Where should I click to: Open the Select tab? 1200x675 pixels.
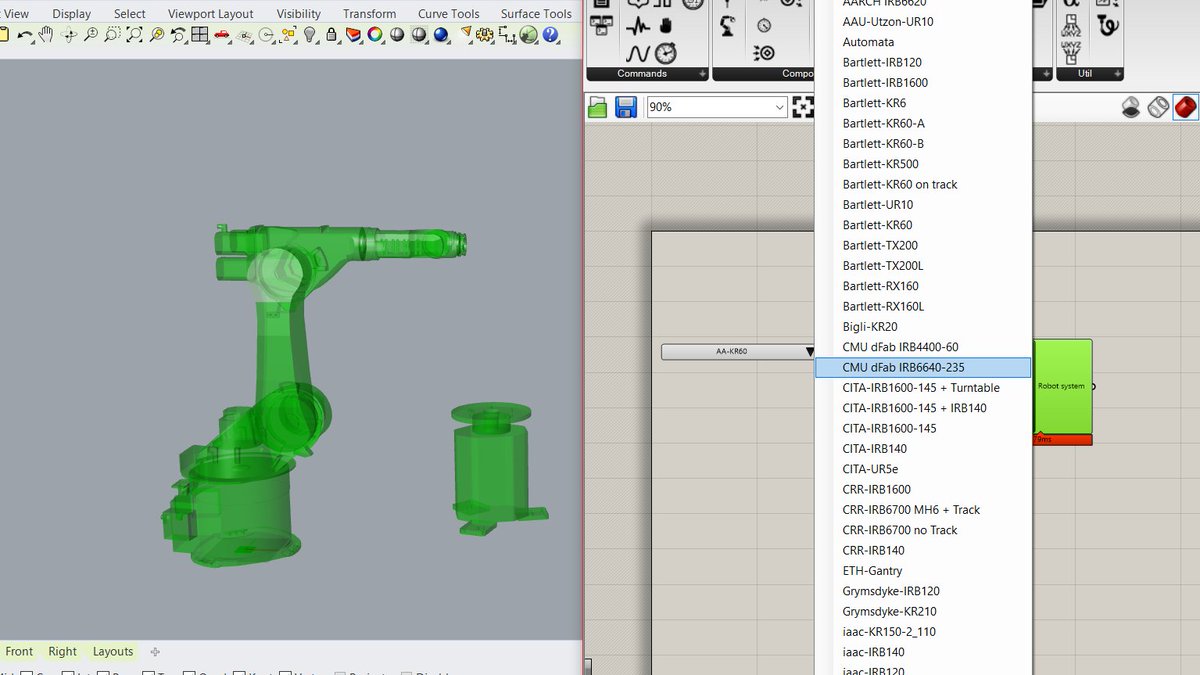click(130, 14)
